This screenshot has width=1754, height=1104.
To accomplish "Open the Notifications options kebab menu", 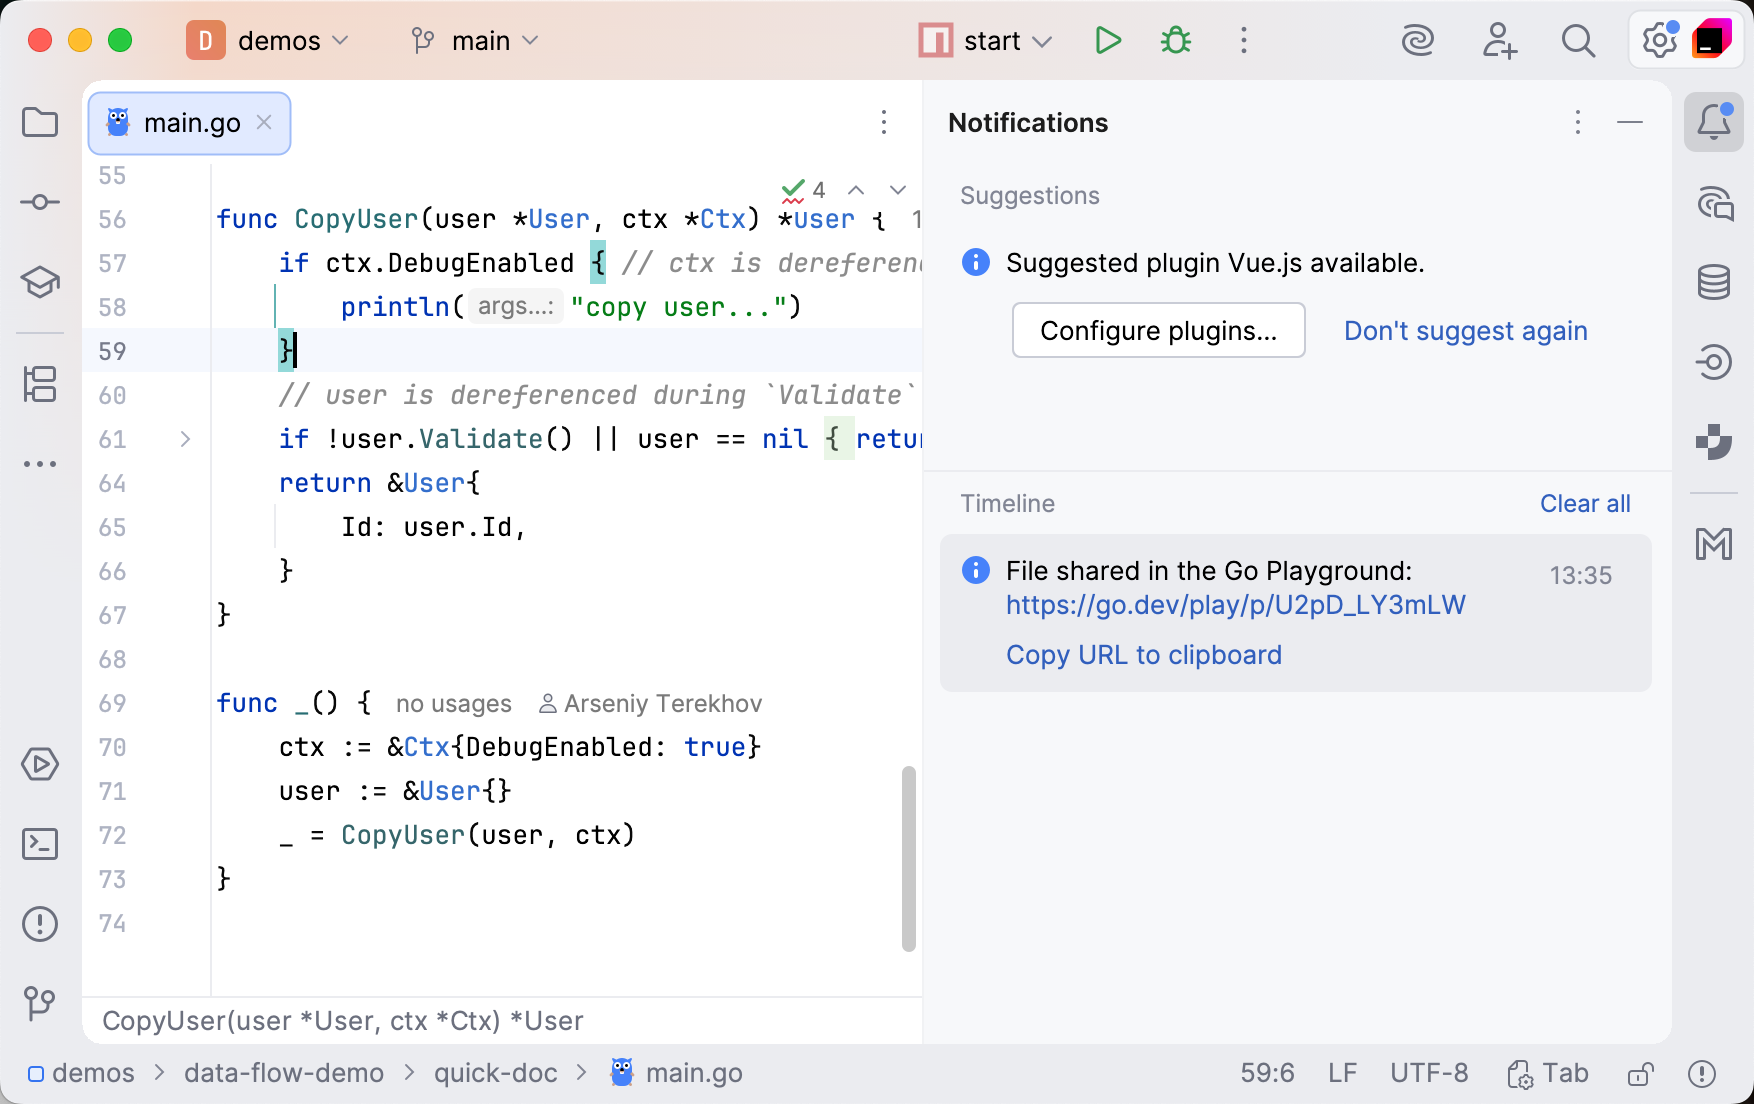I will coord(1577,123).
